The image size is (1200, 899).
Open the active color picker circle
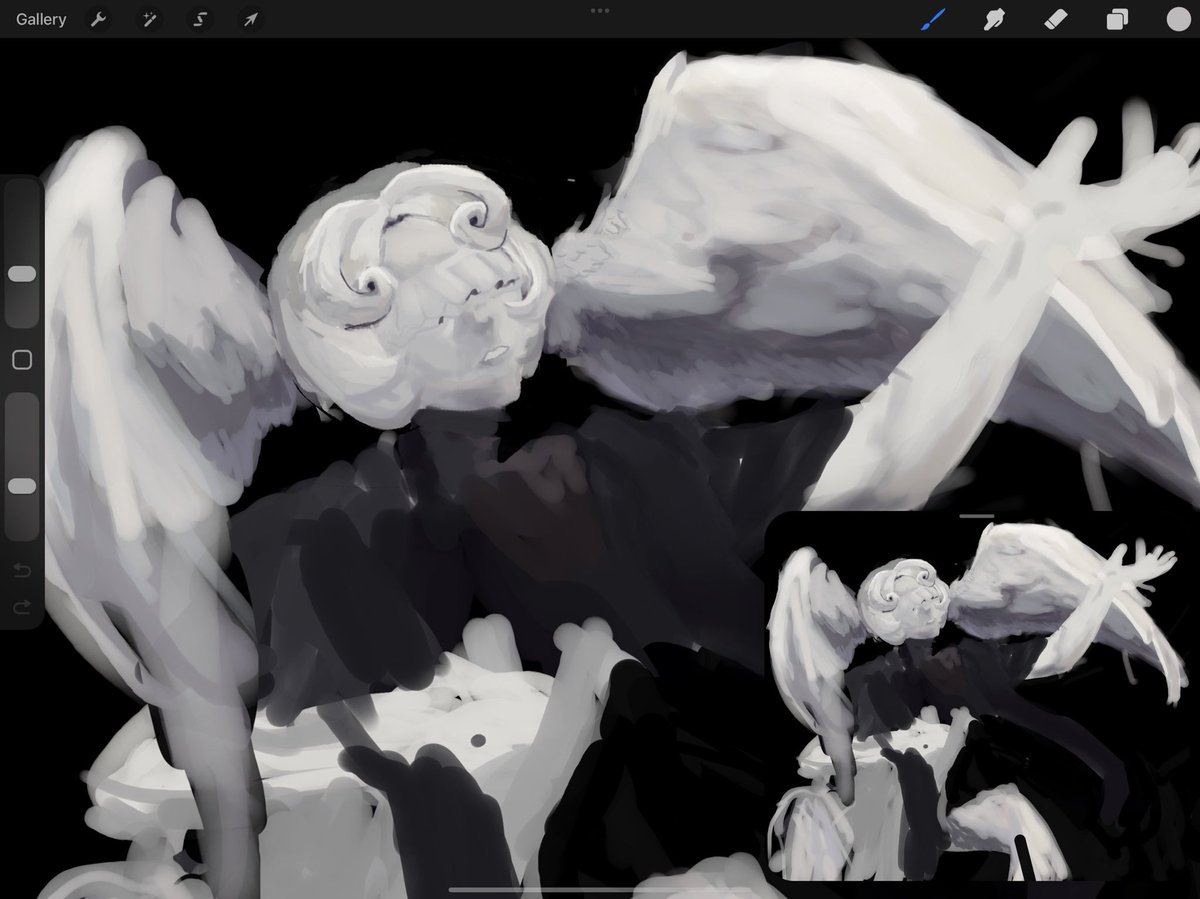[x=1178, y=19]
